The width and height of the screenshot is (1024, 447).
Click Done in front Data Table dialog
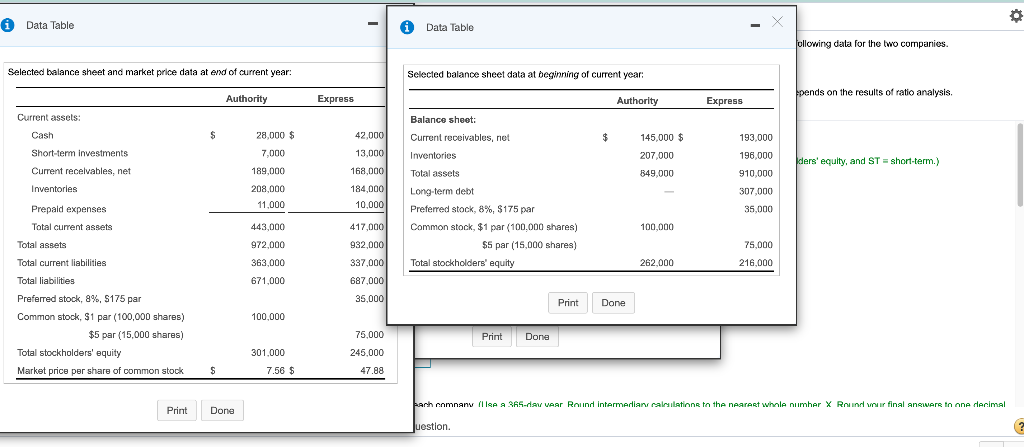[613, 303]
